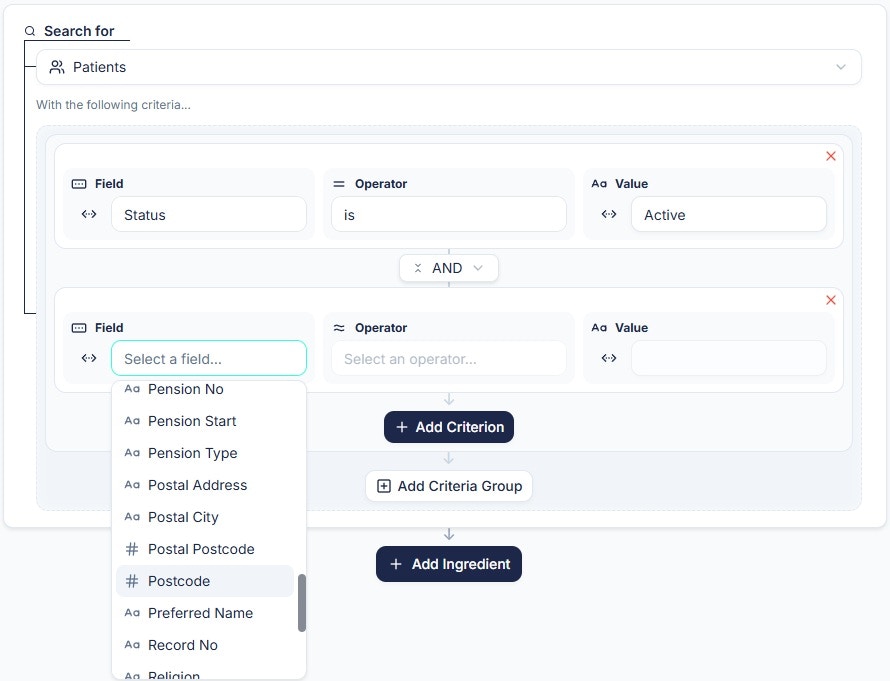The image size is (890, 681).
Task: Toggle the AND/OR swap icon on the connector
Action: (x=418, y=268)
